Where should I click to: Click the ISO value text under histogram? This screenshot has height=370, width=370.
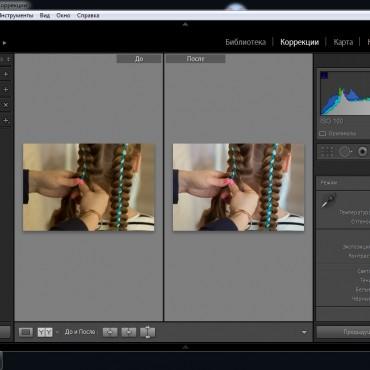[x=332, y=121]
